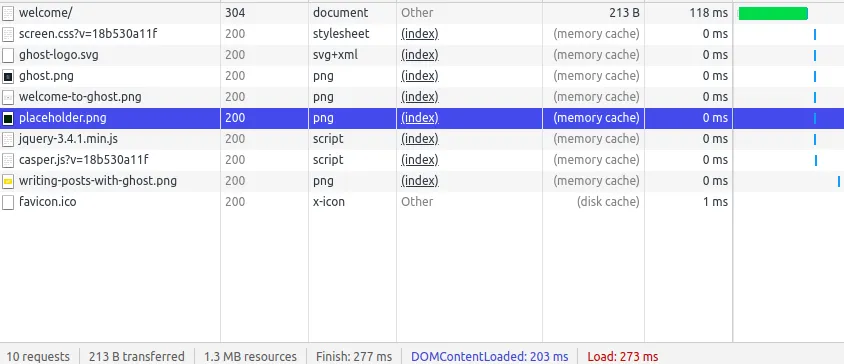Open the (index) initiator link for writing-posts-with-ghost.png
844x364 pixels.
[x=420, y=181]
